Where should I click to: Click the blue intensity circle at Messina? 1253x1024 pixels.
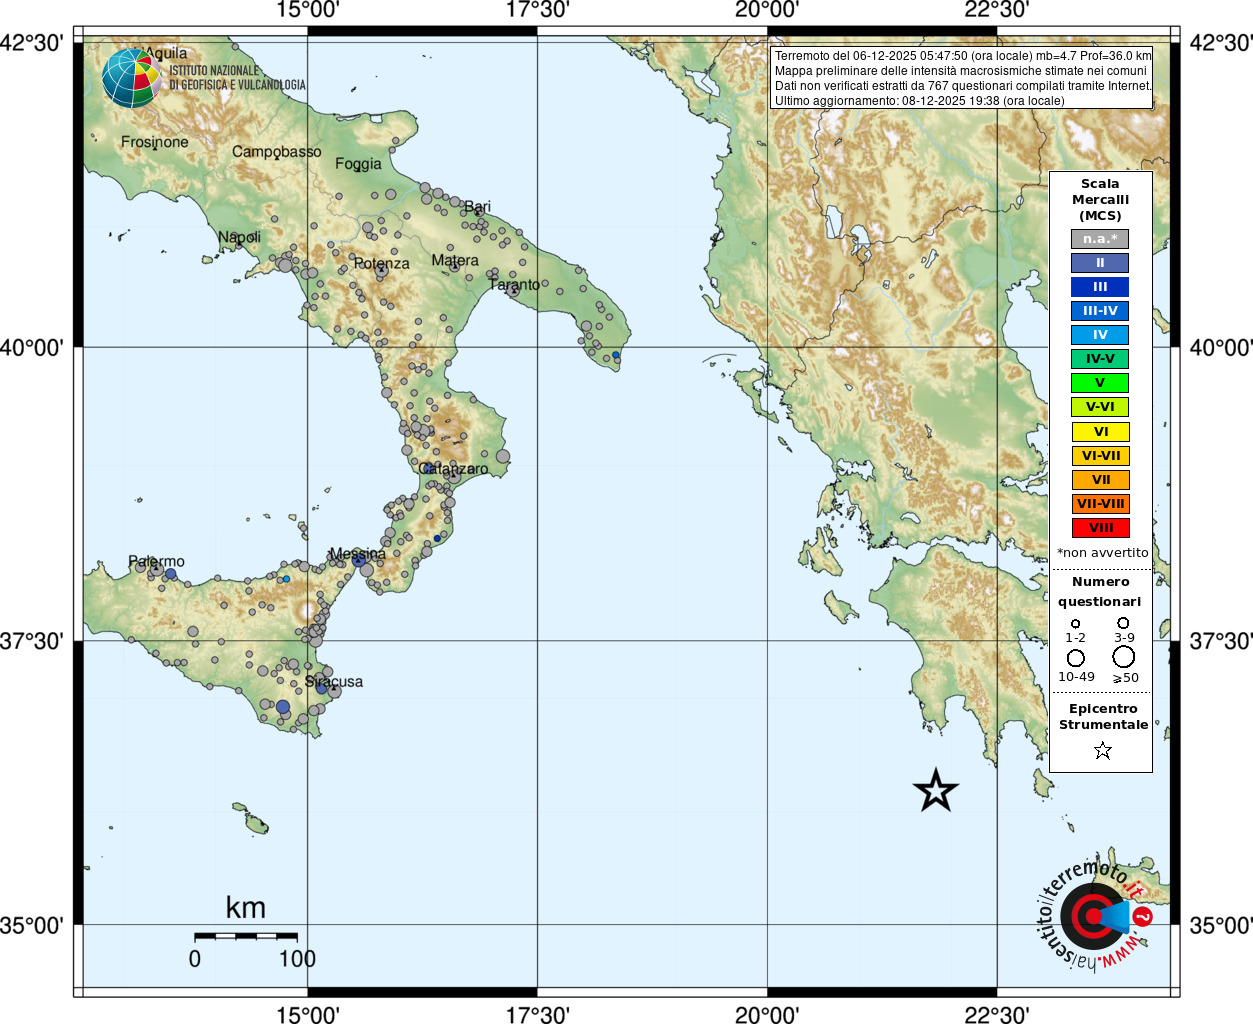tap(359, 560)
